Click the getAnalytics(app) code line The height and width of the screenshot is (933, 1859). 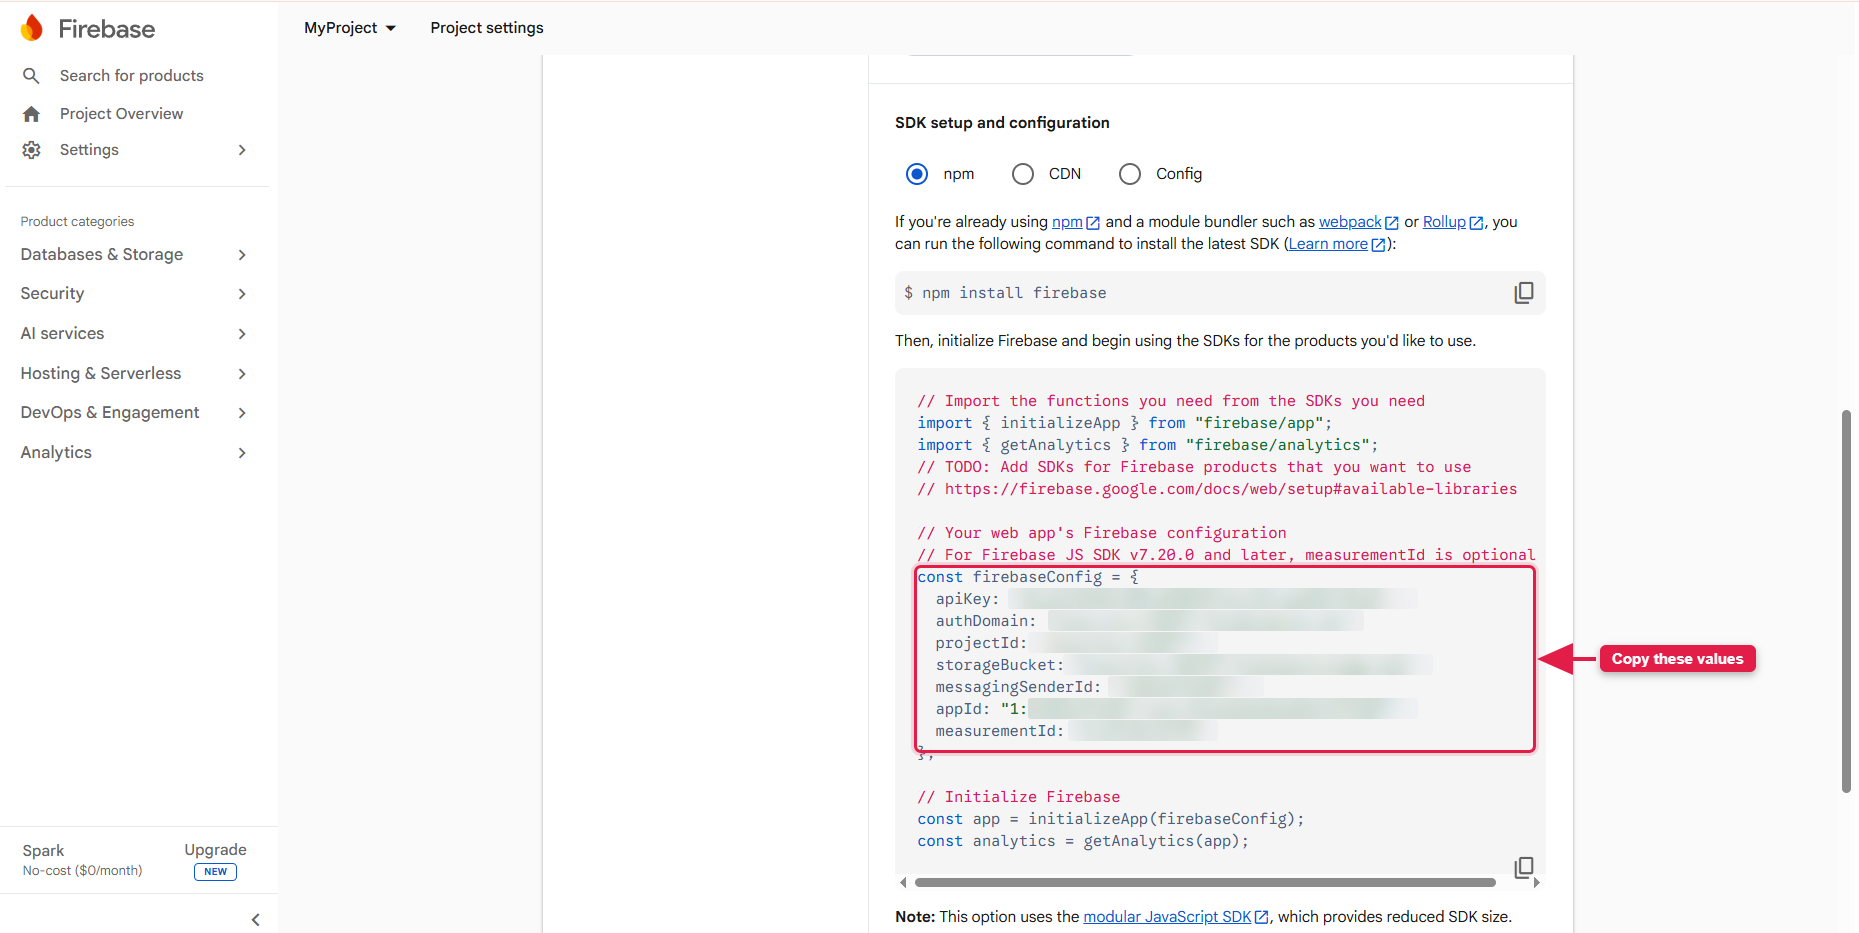(1083, 841)
